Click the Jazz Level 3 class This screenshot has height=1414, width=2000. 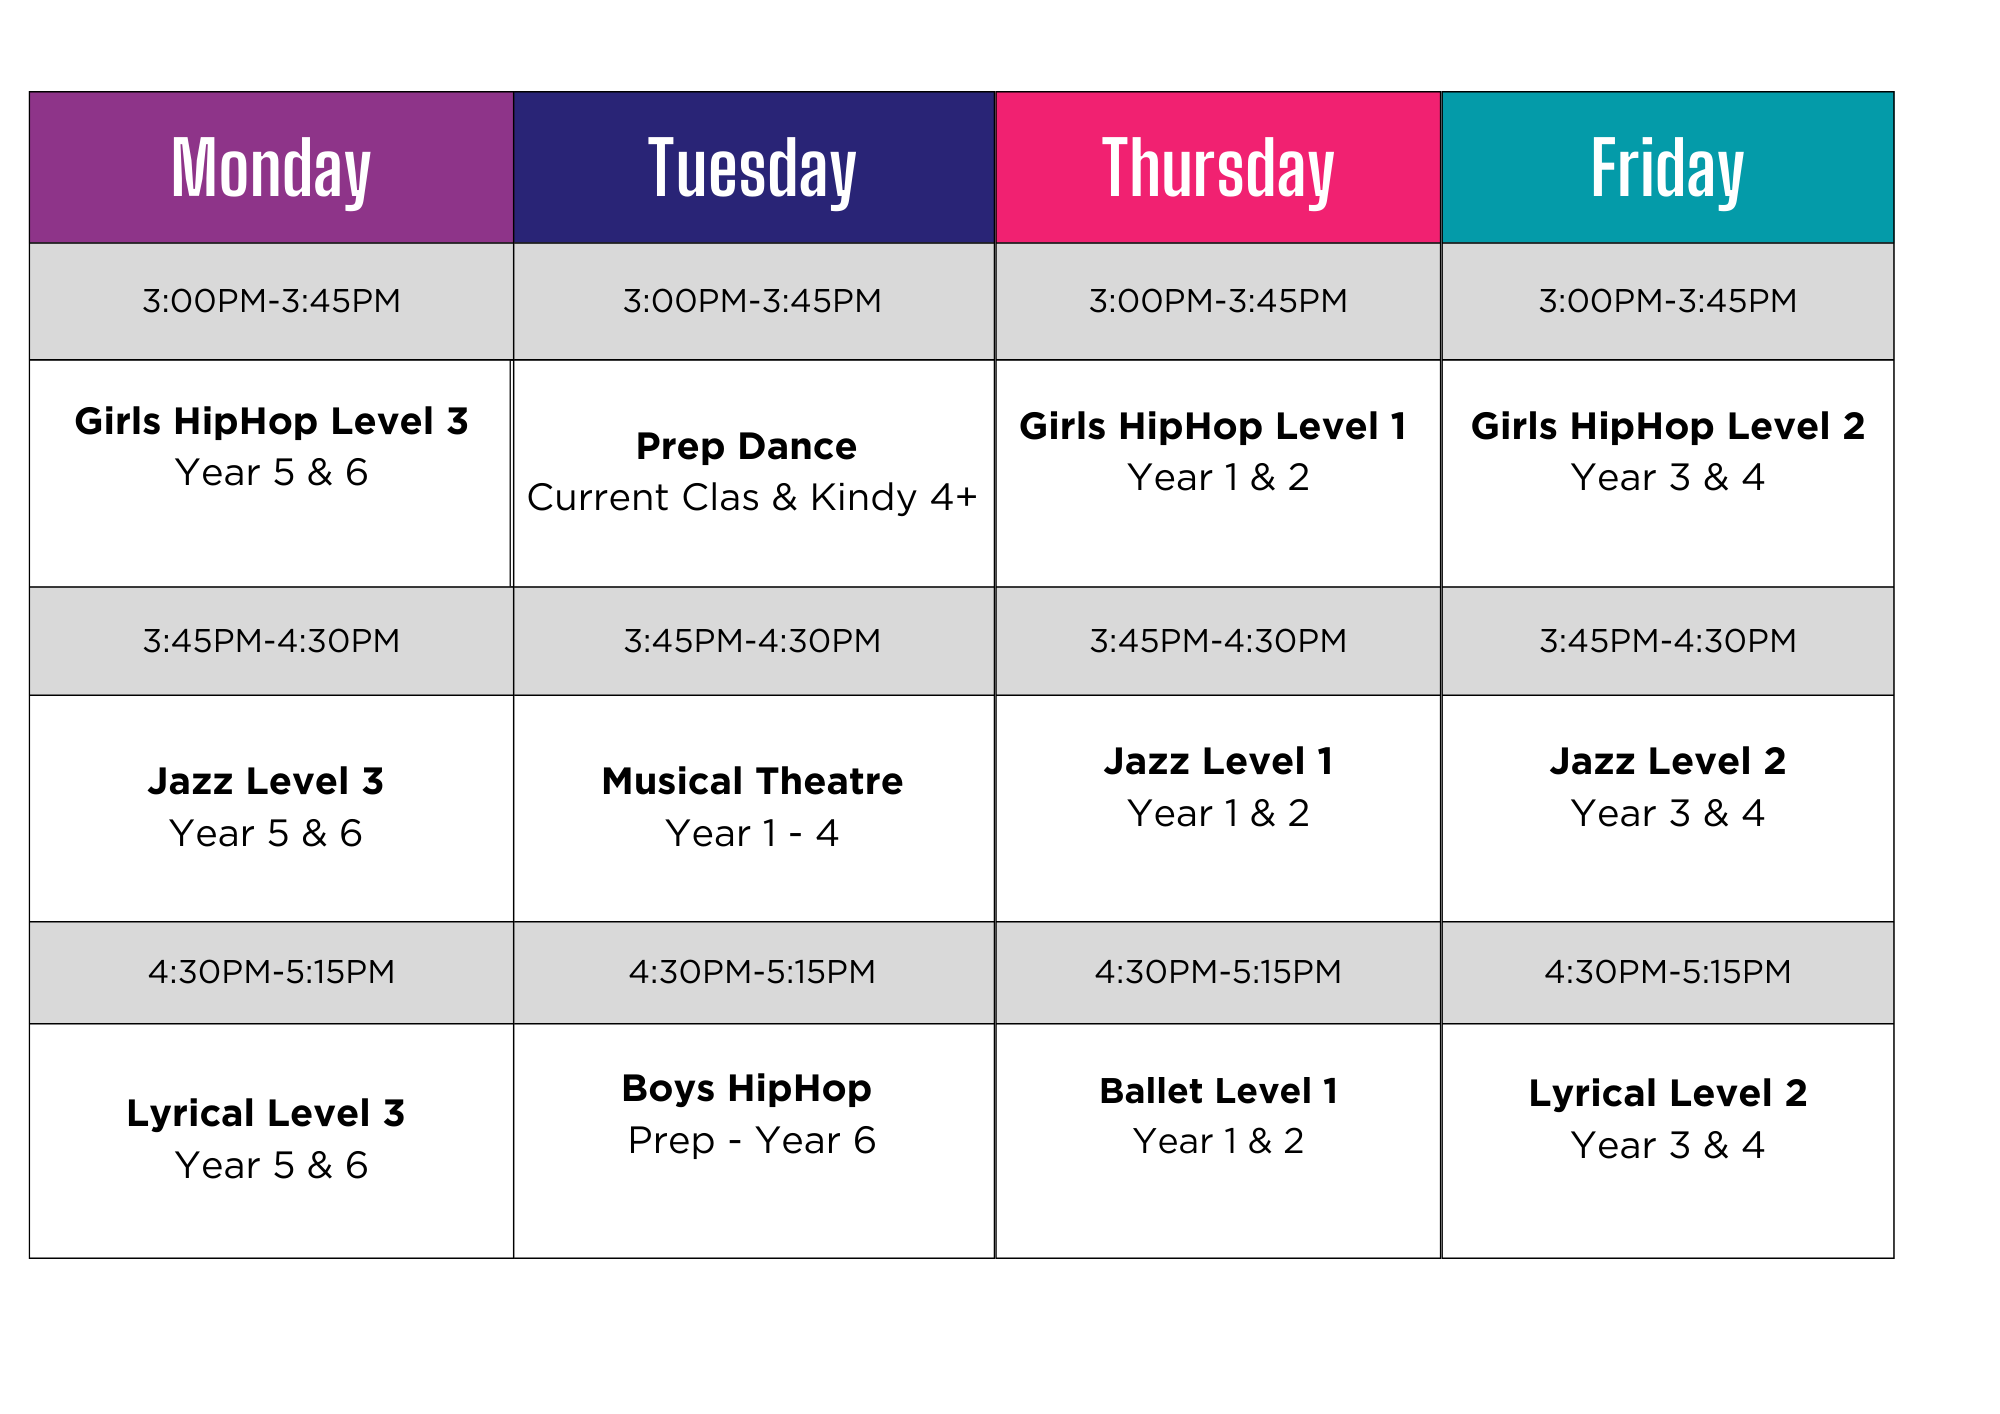[267, 806]
